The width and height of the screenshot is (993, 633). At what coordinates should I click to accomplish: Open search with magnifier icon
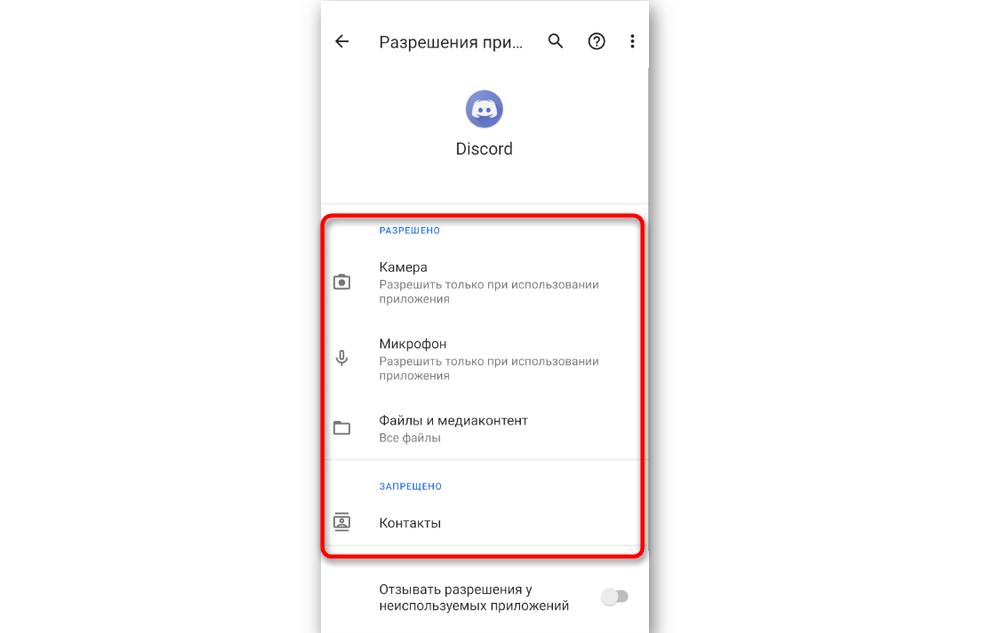coord(555,41)
